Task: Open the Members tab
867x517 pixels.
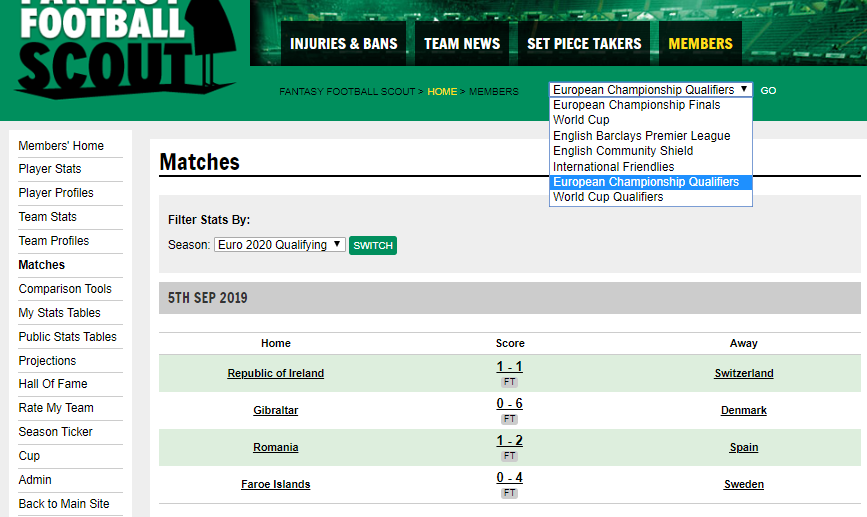Action: (700, 44)
